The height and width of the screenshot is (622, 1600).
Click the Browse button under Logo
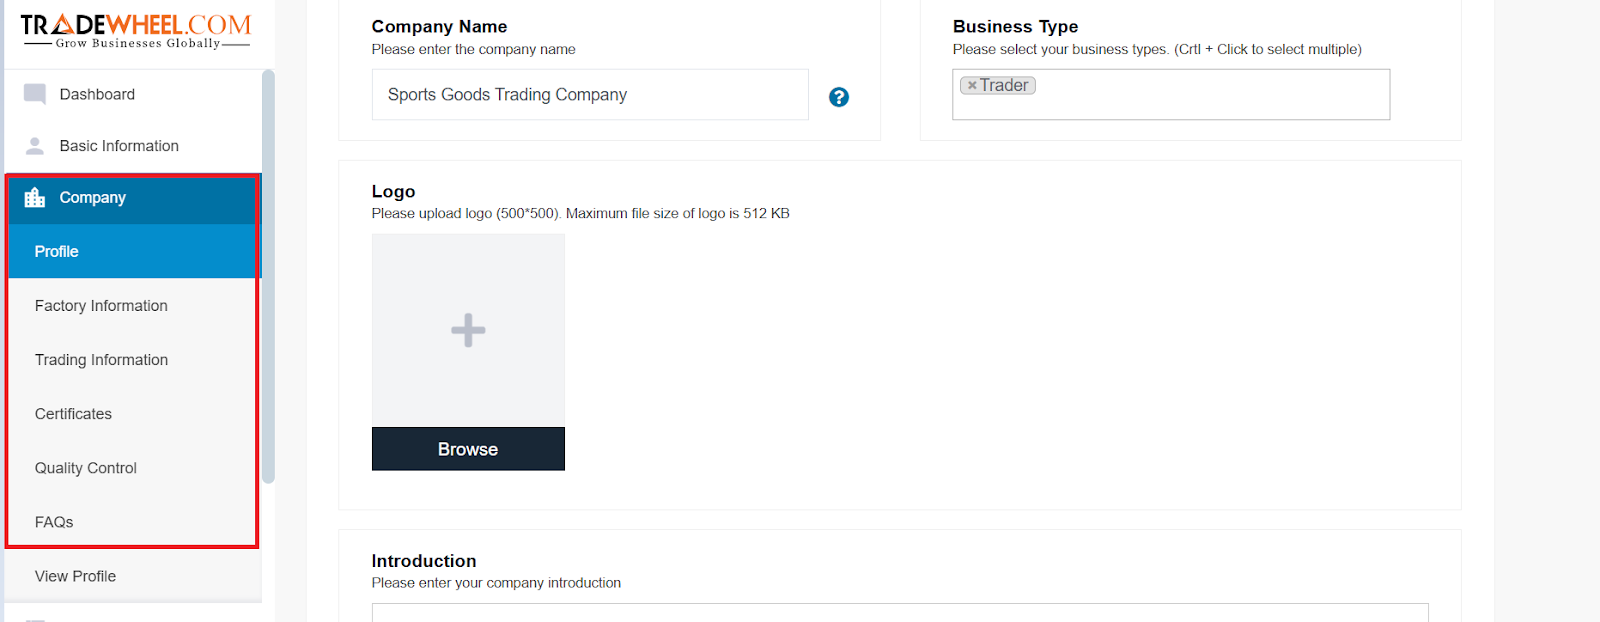(468, 449)
